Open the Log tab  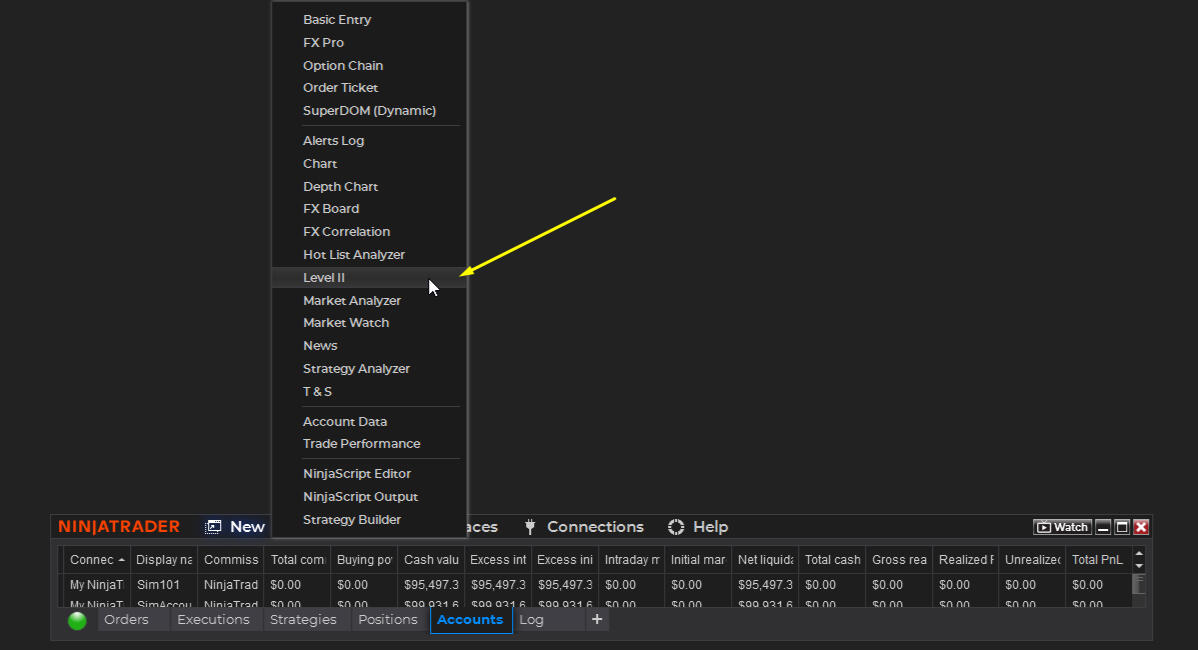pos(531,620)
